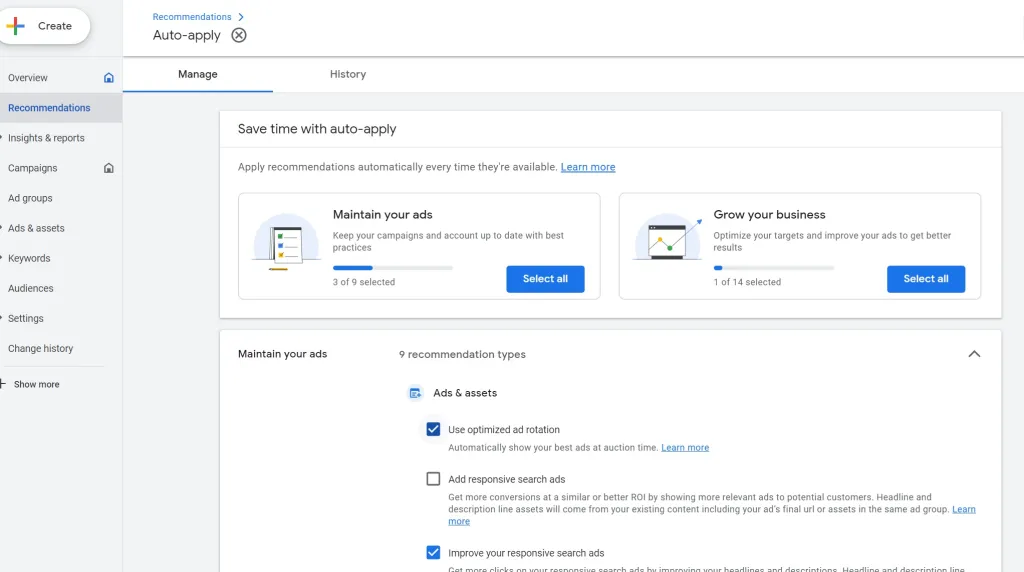Image resolution: width=1024 pixels, height=572 pixels.
Task: Uncheck Use optimized ad rotation
Action: click(433, 429)
